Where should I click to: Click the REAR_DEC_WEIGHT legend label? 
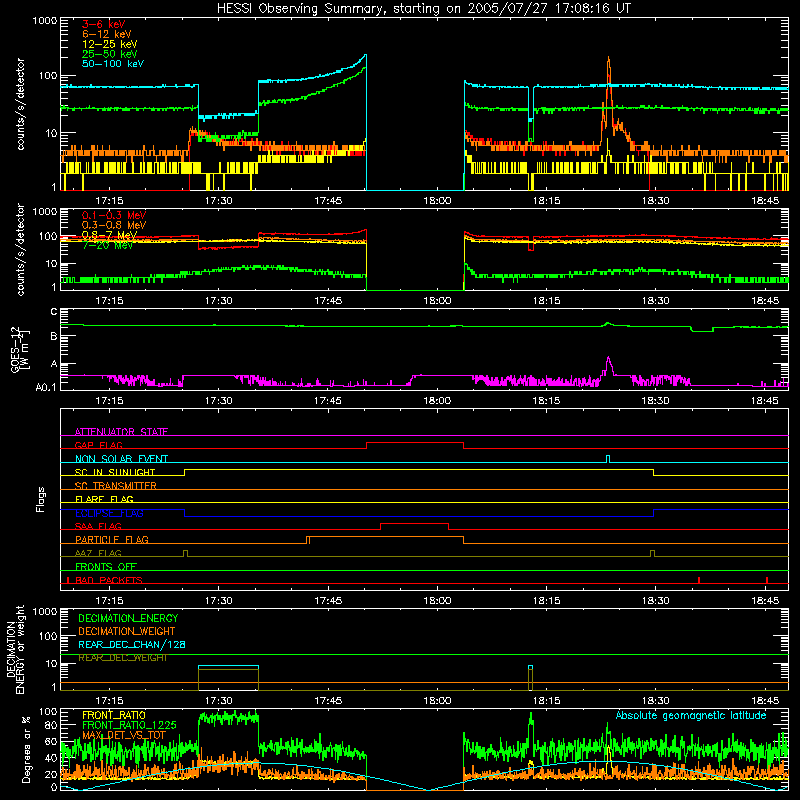(122, 658)
